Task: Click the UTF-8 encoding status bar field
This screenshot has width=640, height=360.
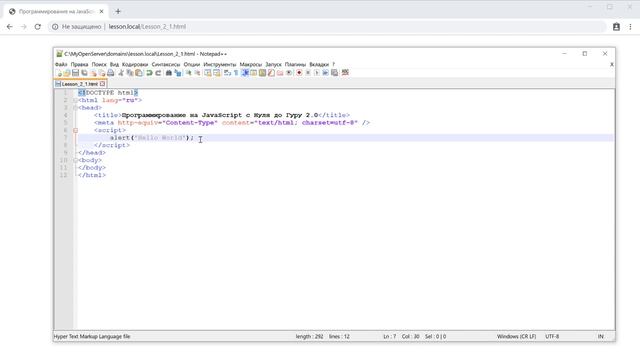Action: point(552,336)
